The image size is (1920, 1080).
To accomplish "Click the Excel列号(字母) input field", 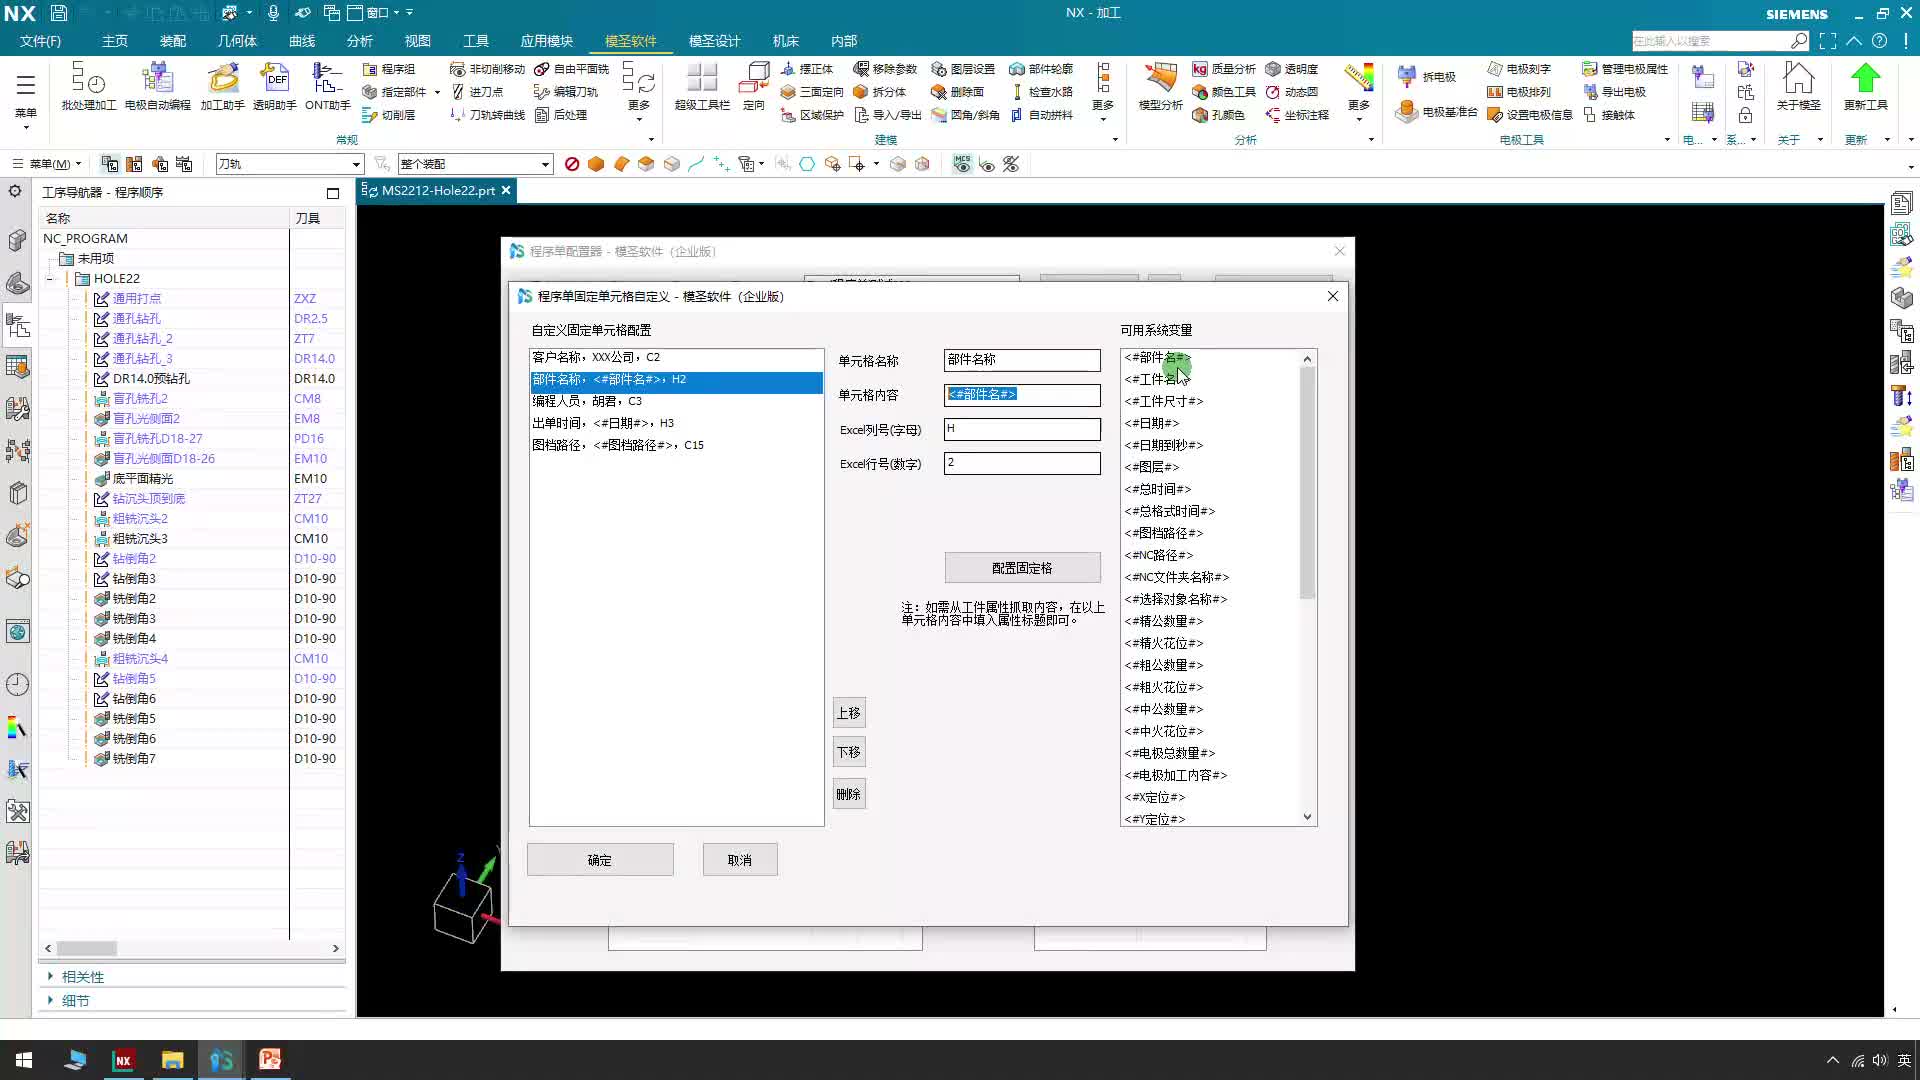I will tap(1022, 429).
